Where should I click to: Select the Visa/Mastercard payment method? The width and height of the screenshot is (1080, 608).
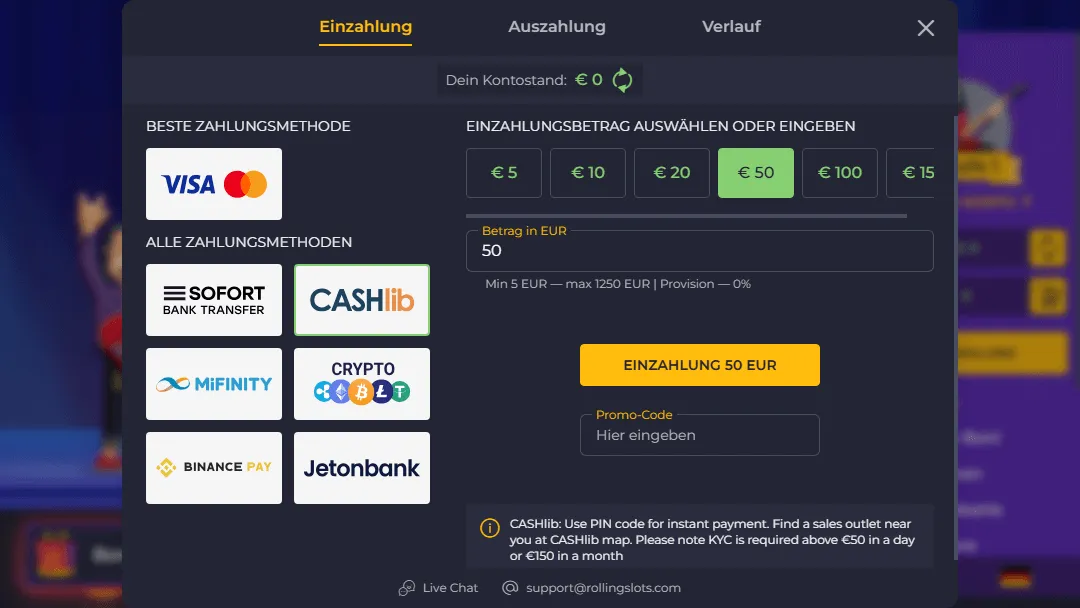click(213, 184)
